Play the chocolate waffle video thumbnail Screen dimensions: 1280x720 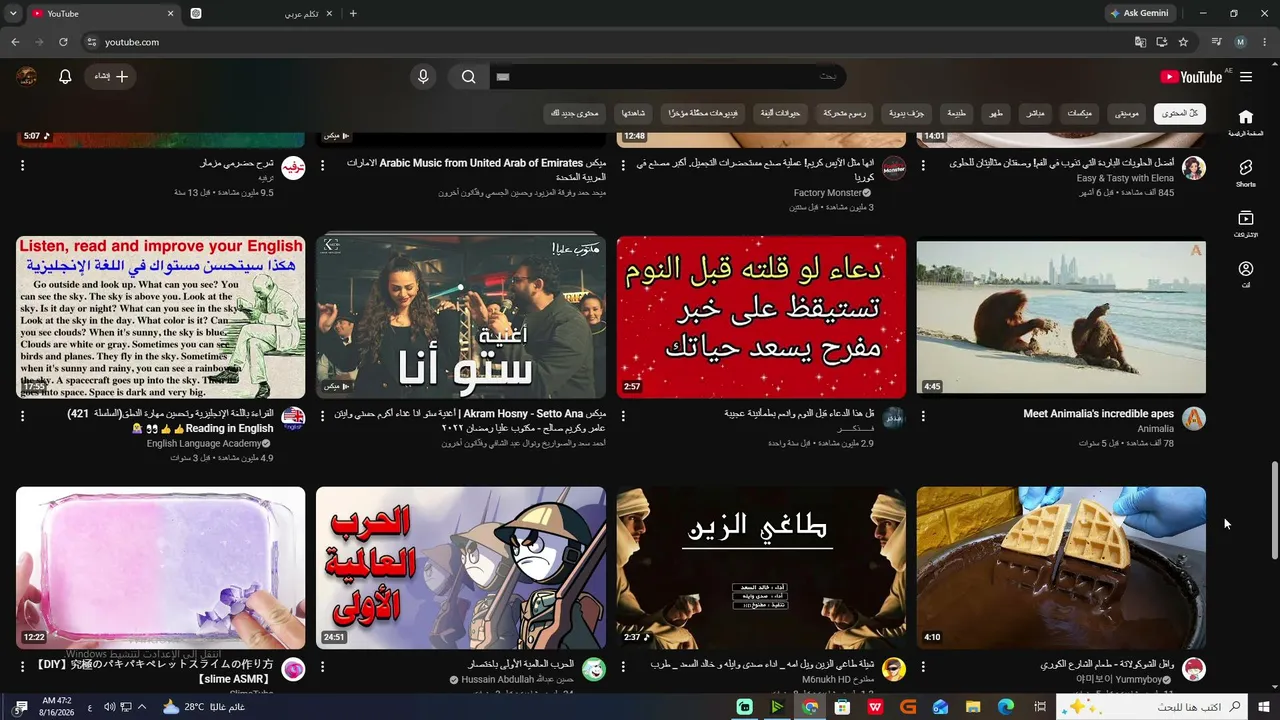point(1061,568)
